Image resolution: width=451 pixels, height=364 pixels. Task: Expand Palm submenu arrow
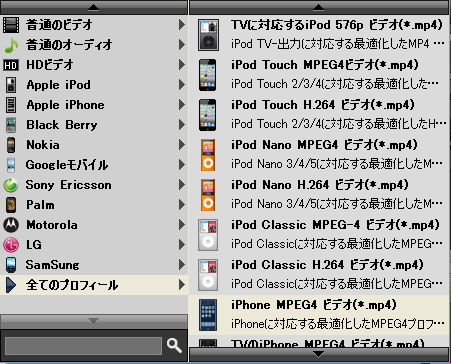(182, 205)
